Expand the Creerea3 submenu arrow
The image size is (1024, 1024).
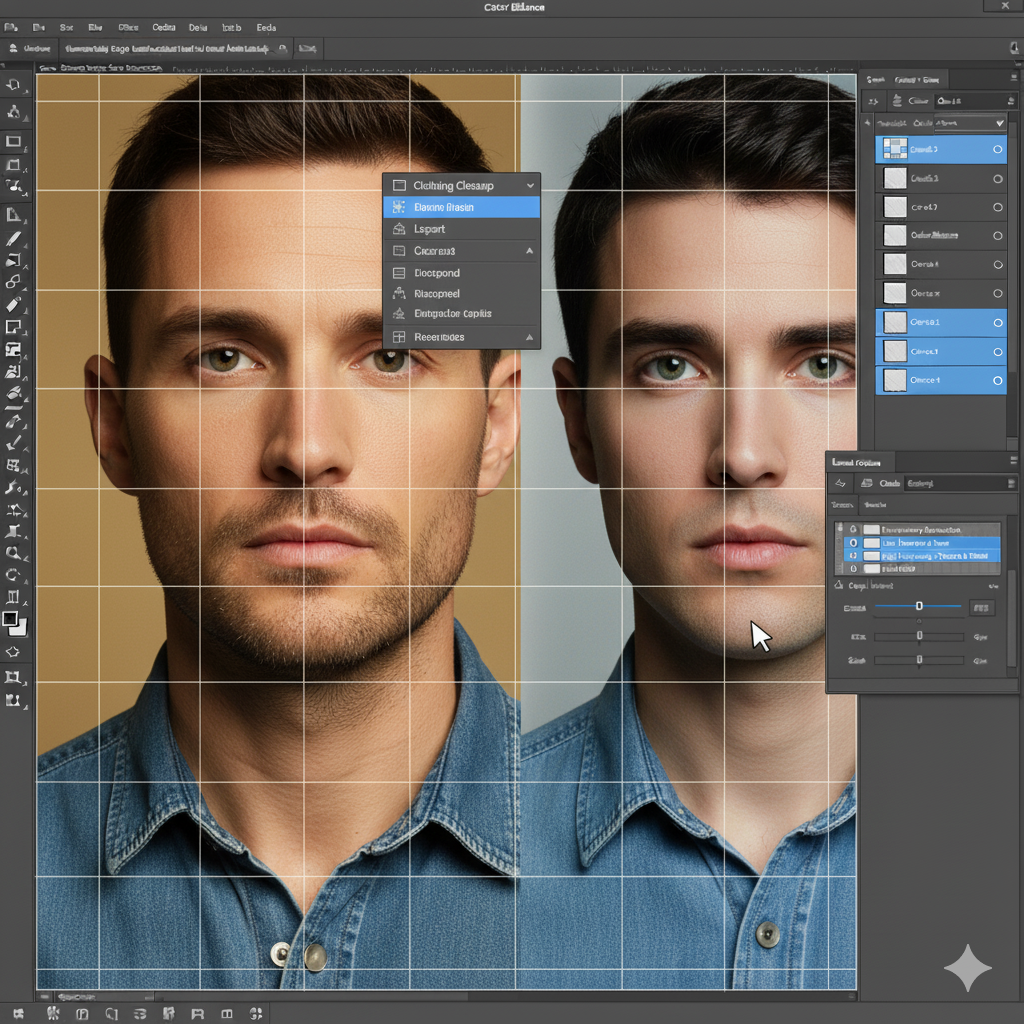tap(529, 251)
